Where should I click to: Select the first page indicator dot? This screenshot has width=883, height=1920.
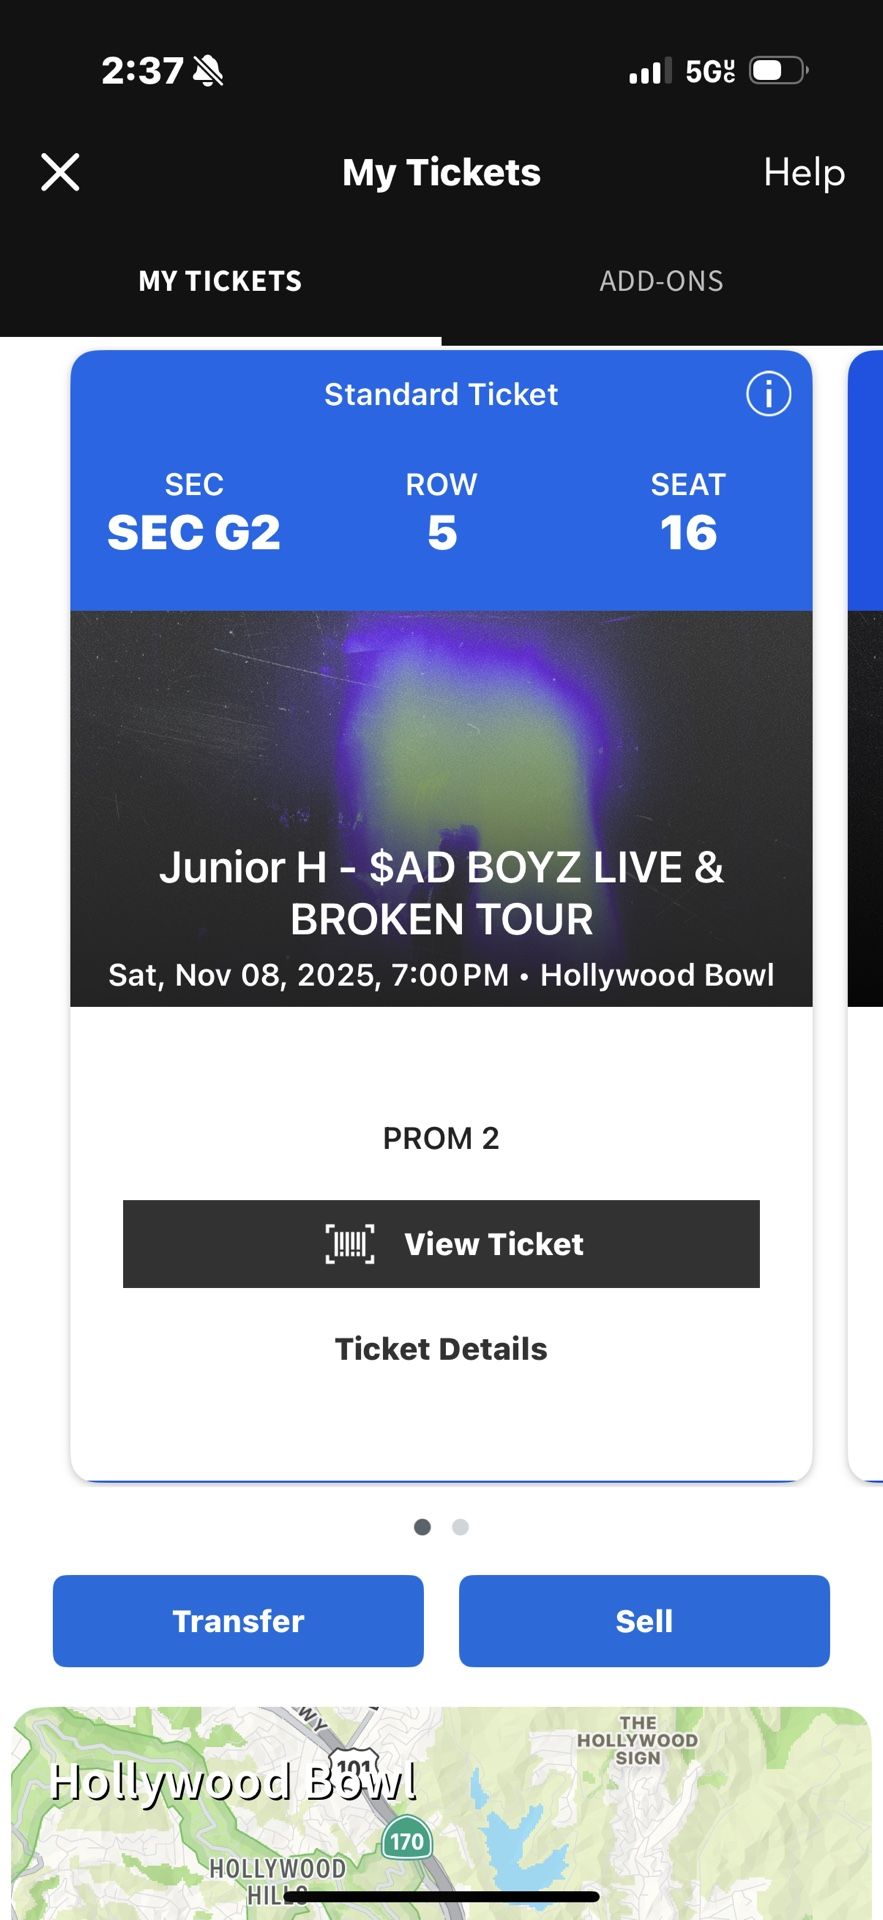tap(422, 1527)
